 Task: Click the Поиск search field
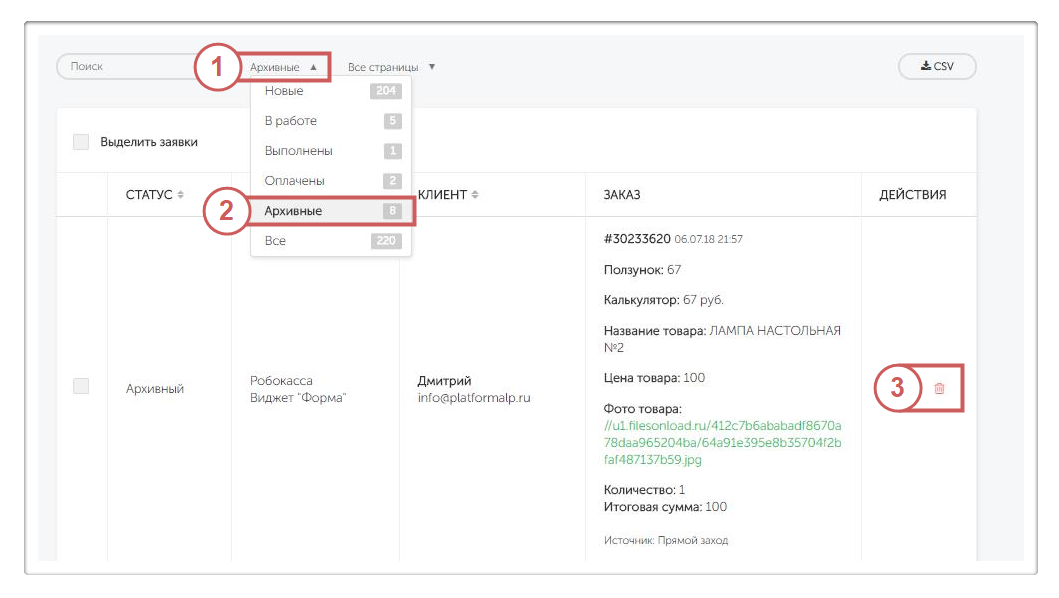125,67
